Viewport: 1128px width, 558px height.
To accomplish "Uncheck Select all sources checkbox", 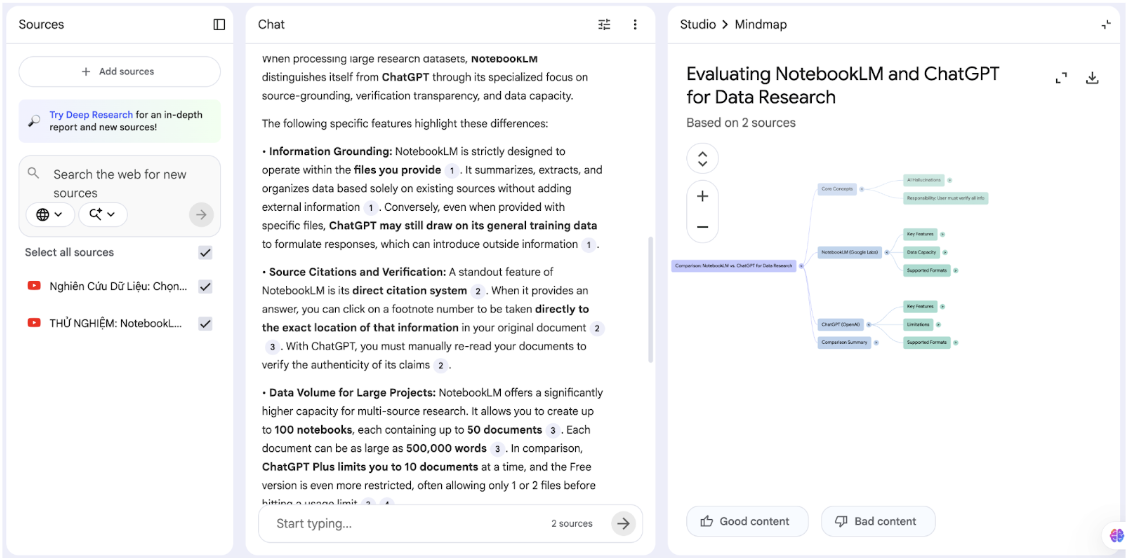I will pyautogui.click(x=205, y=253).
